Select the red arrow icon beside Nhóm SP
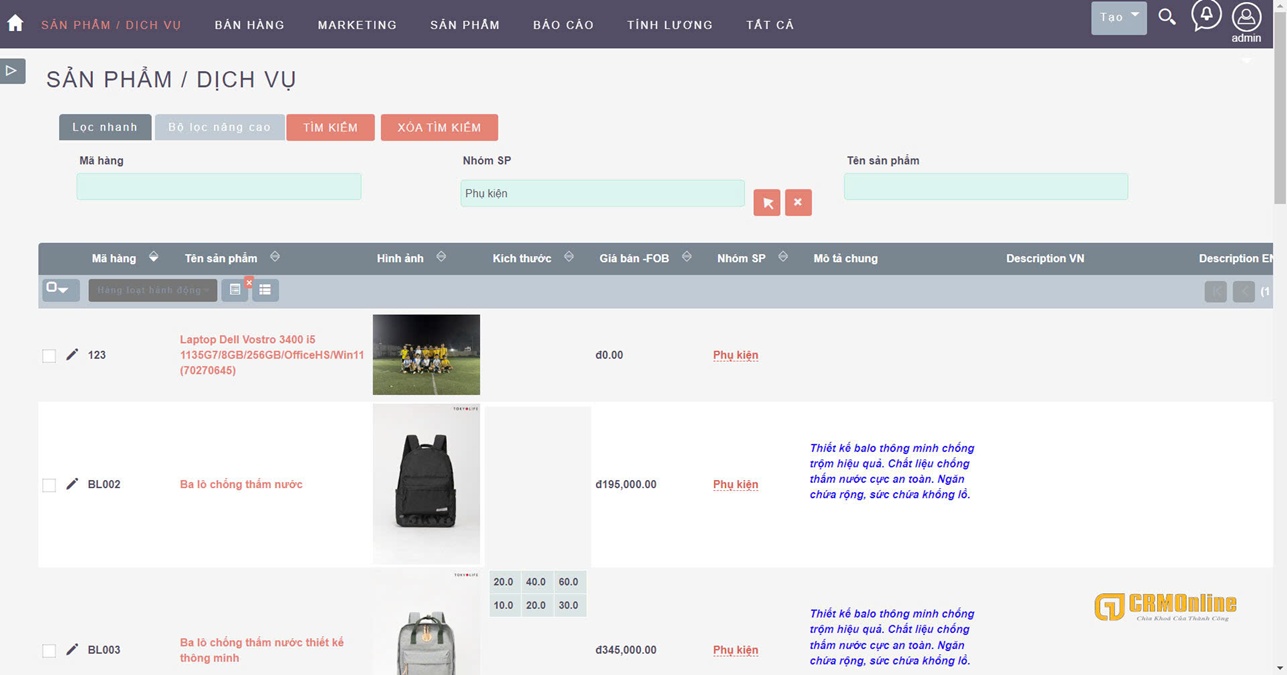The width and height of the screenshot is (1287, 675). click(766, 202)
